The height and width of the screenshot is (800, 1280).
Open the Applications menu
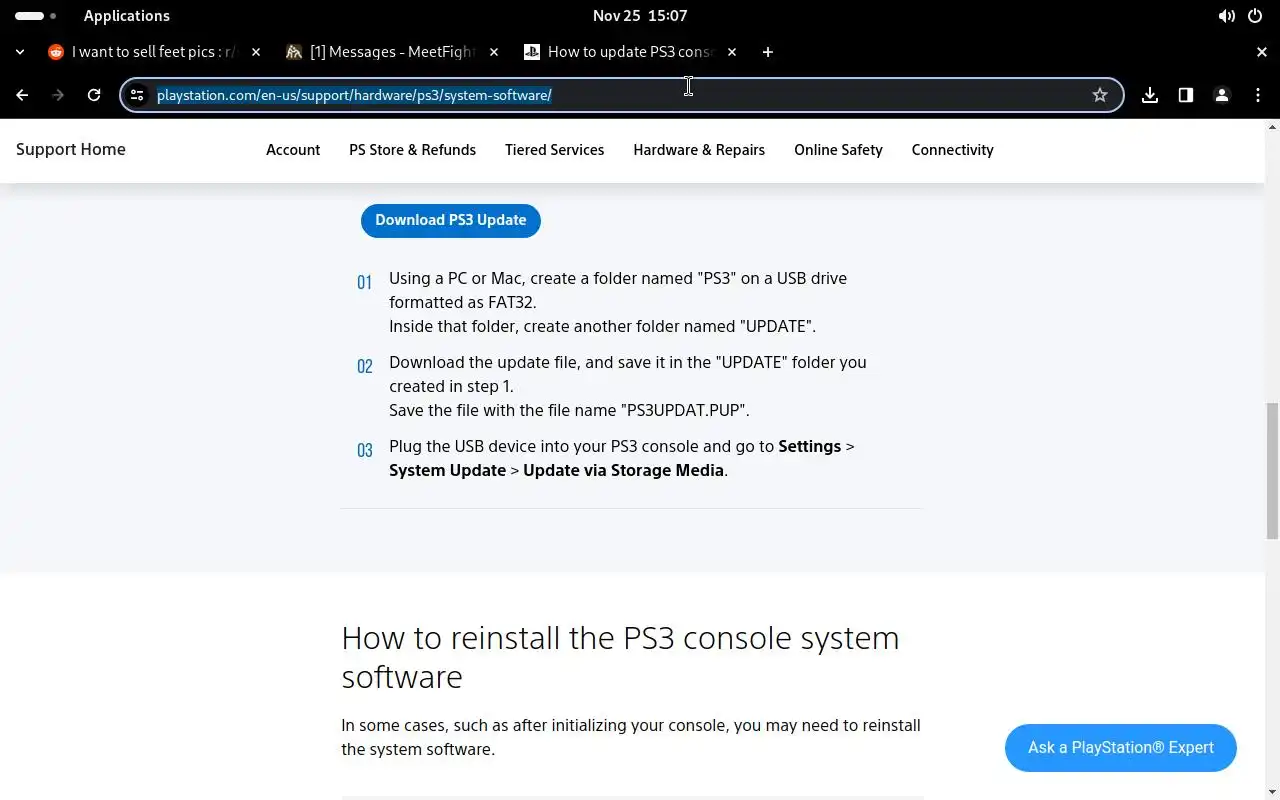click(127, 16)
